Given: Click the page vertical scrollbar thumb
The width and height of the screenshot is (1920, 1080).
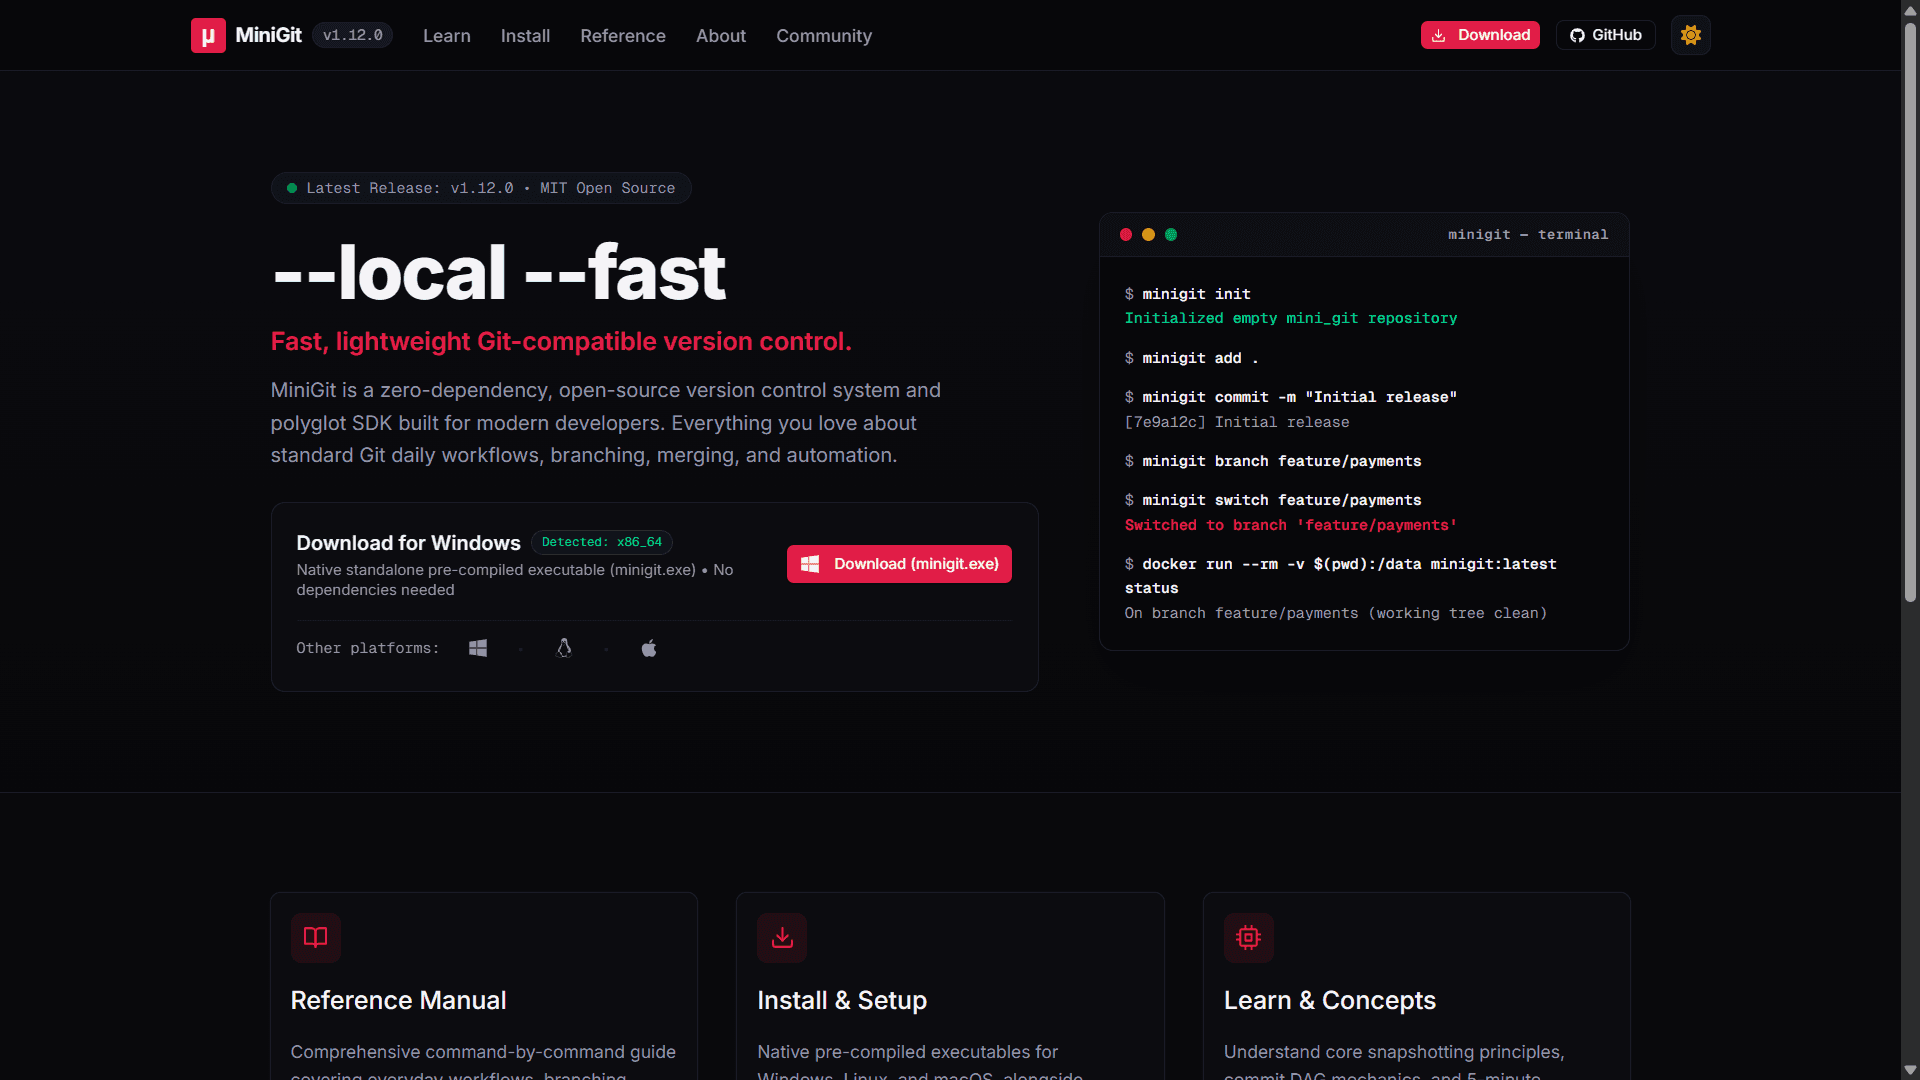Looking at the screenshot, I should click(1910, 310).
